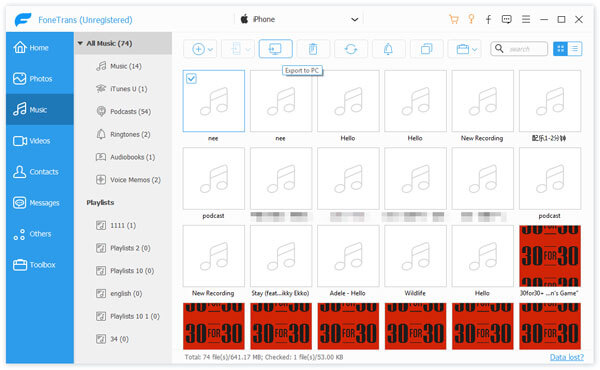Switch to grid thumbnail view
The width and height of the screenshot is (600, 370).
pyautogui.click(x=561, y=49)
